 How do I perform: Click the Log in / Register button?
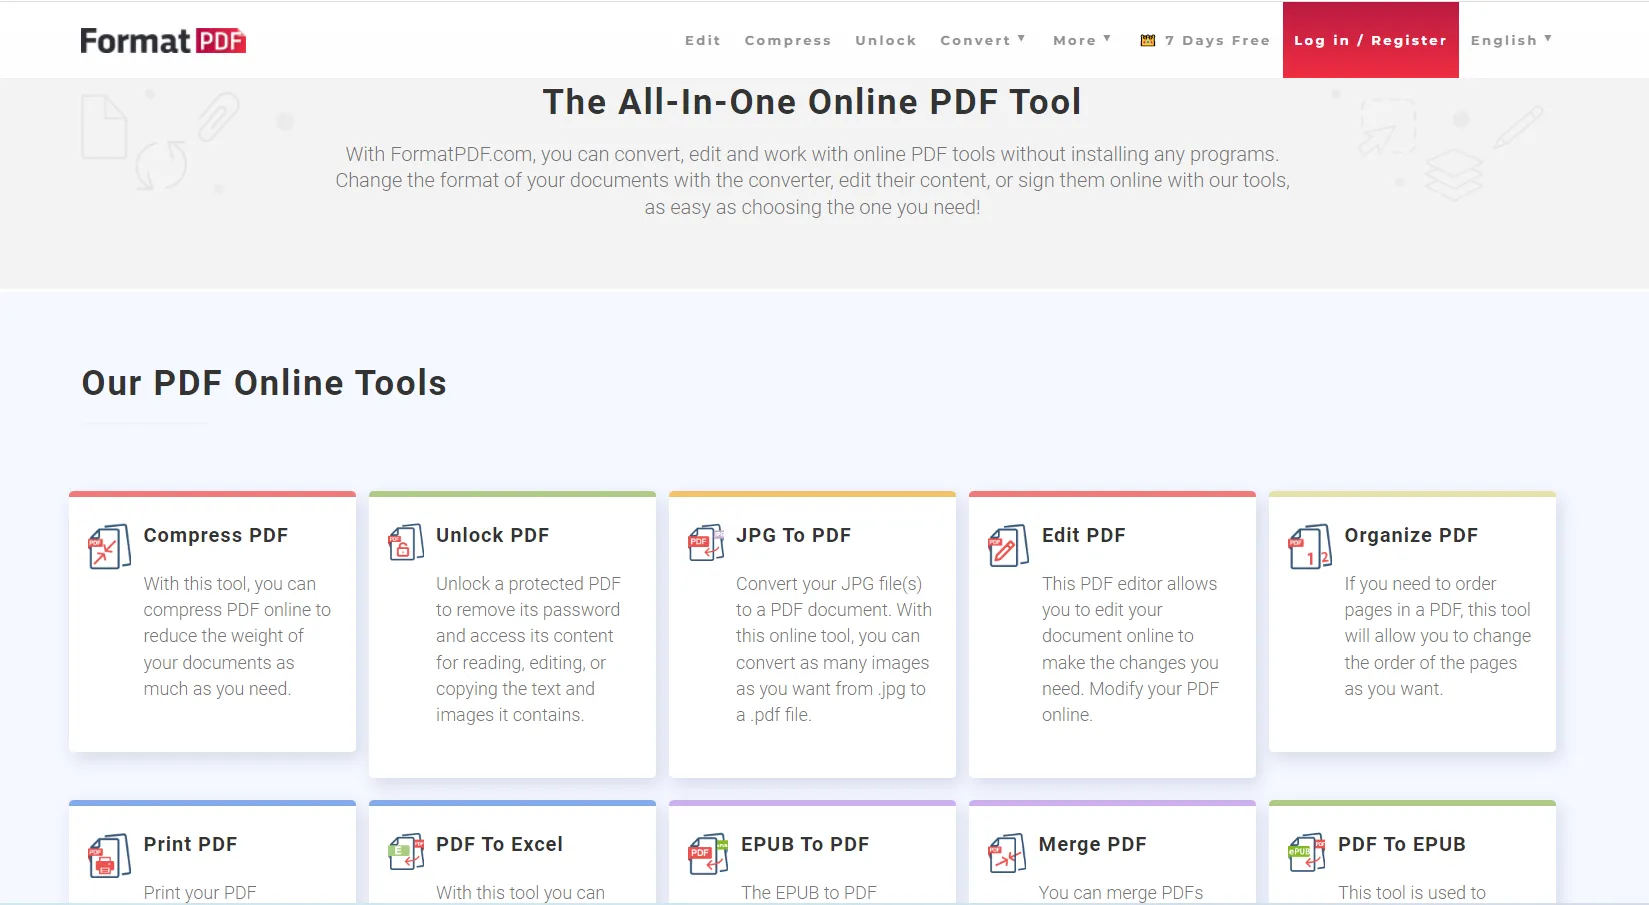[1370, 40]
